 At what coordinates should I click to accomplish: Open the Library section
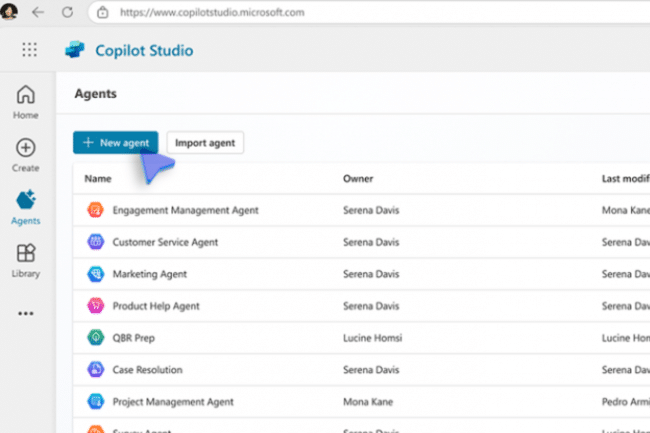tap(25, 261)
